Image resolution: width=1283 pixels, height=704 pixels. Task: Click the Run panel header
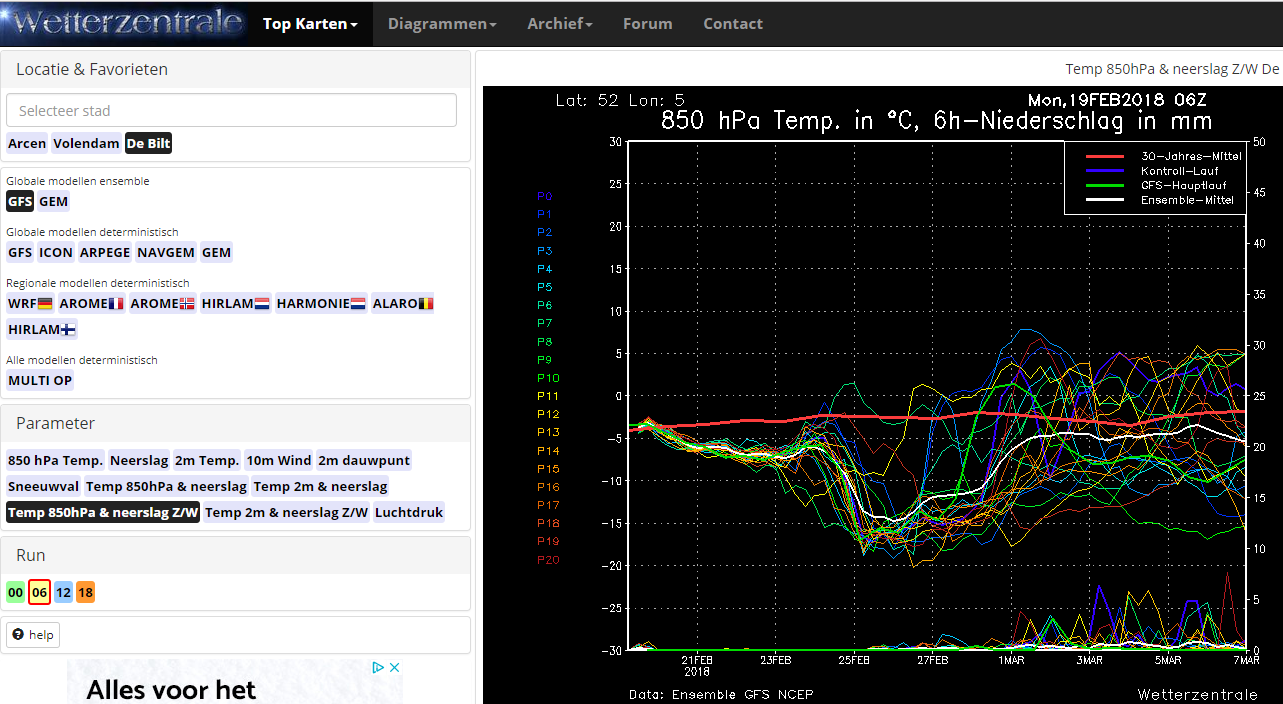[235, 555]
